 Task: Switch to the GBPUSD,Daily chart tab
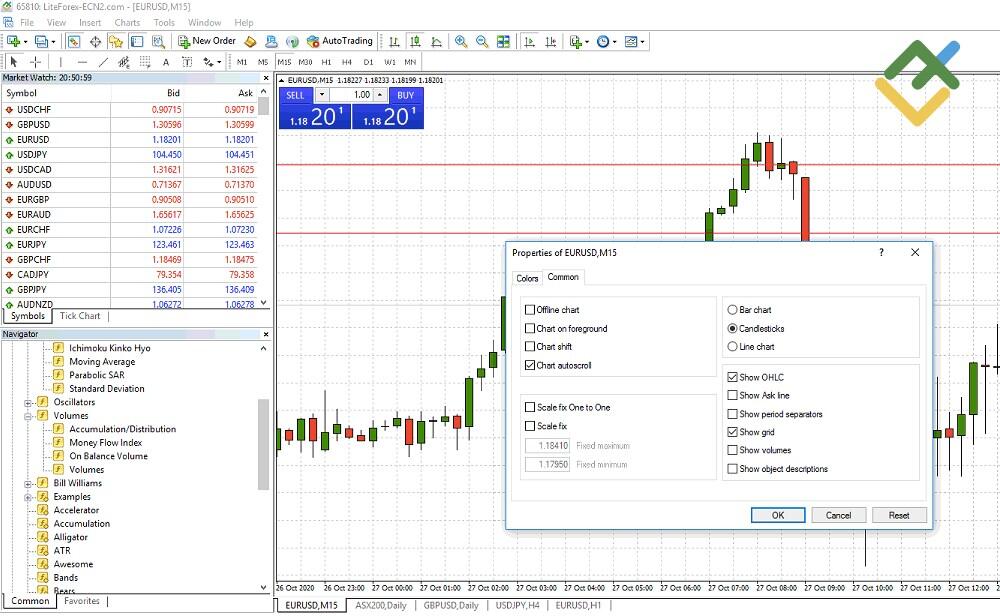[449, 605]
